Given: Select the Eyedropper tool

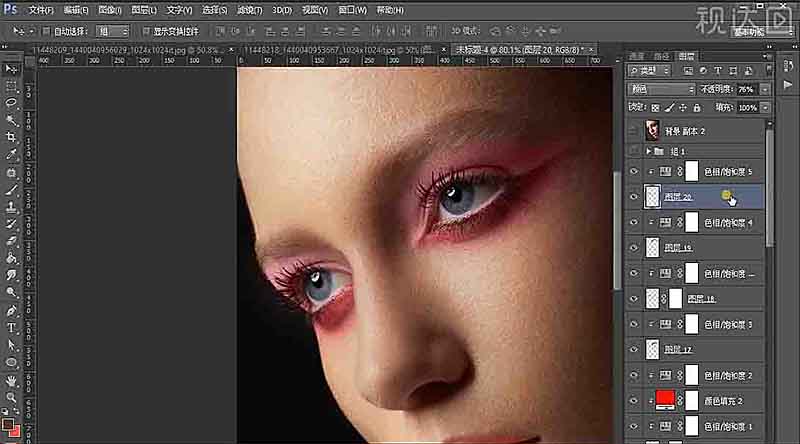Looking at the screenshot, I should click(x=11, y=155).
